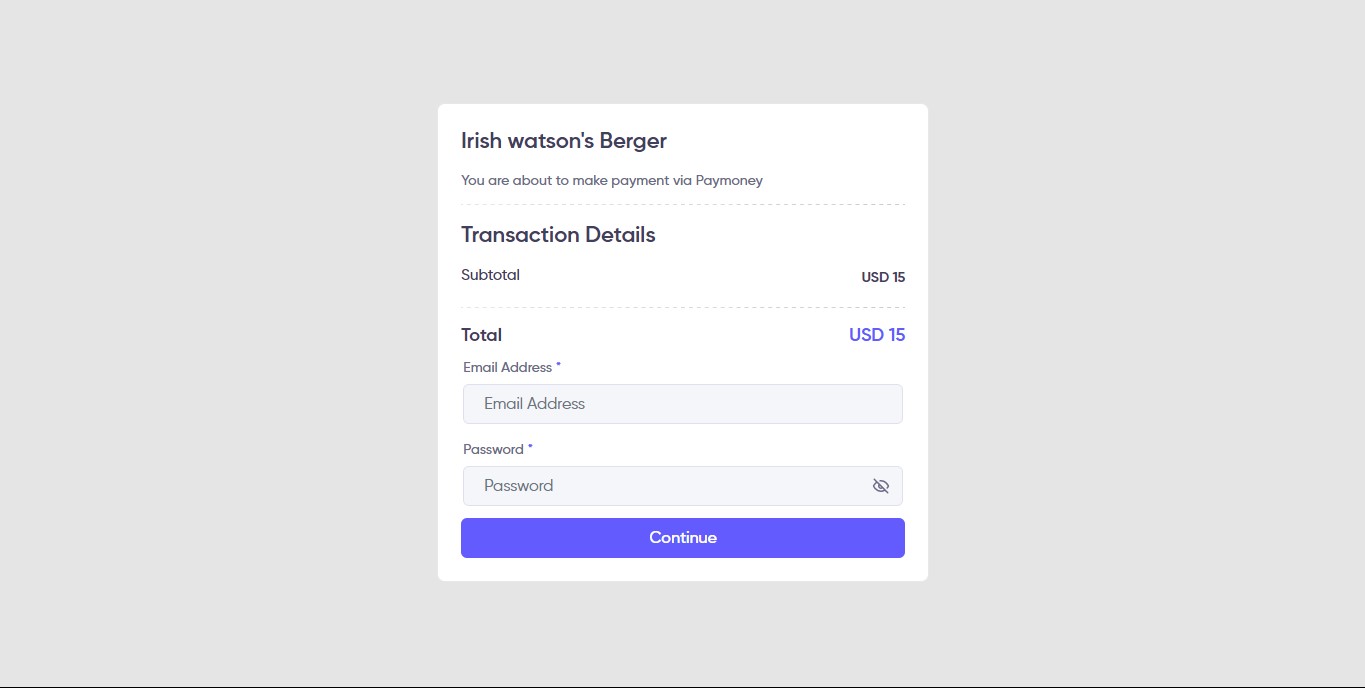This screenshot has height=688, width=1365.
Task: Toggle password visibility eye icon
Action: pyautogui.click(x=880, y=486)
